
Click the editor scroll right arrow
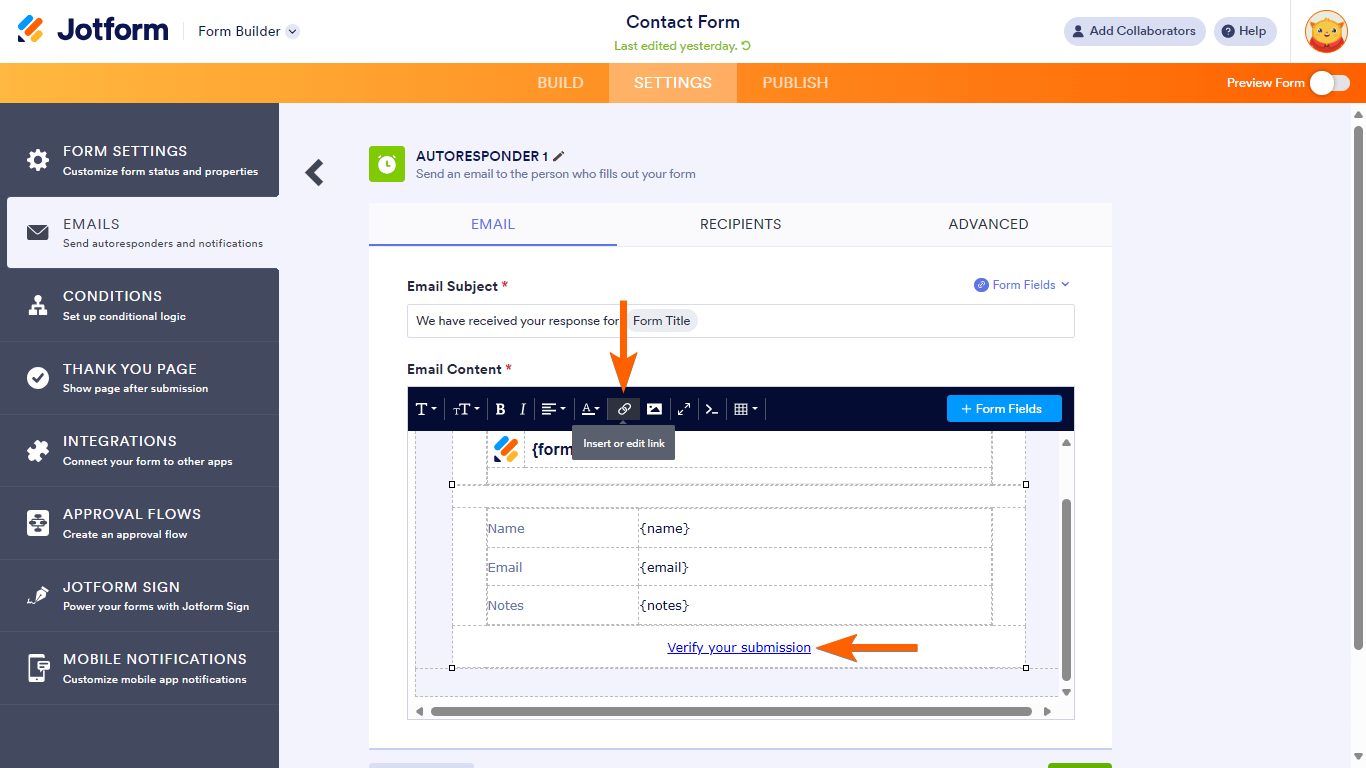pos(1047,712)
